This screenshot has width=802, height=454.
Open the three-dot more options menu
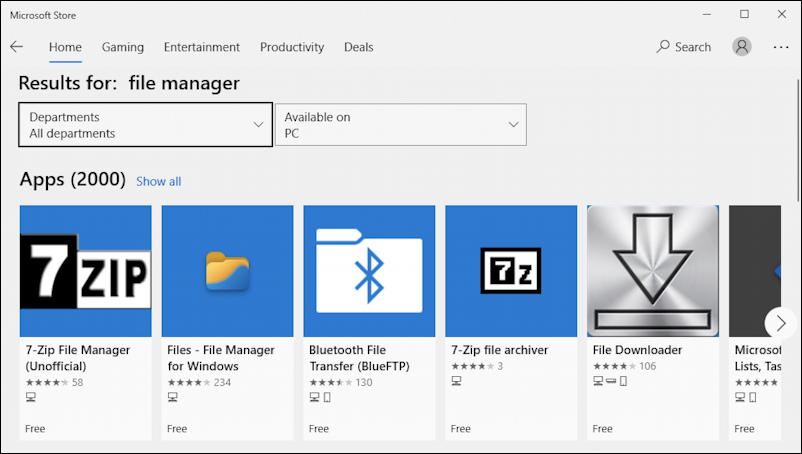[x=781, y=47]
